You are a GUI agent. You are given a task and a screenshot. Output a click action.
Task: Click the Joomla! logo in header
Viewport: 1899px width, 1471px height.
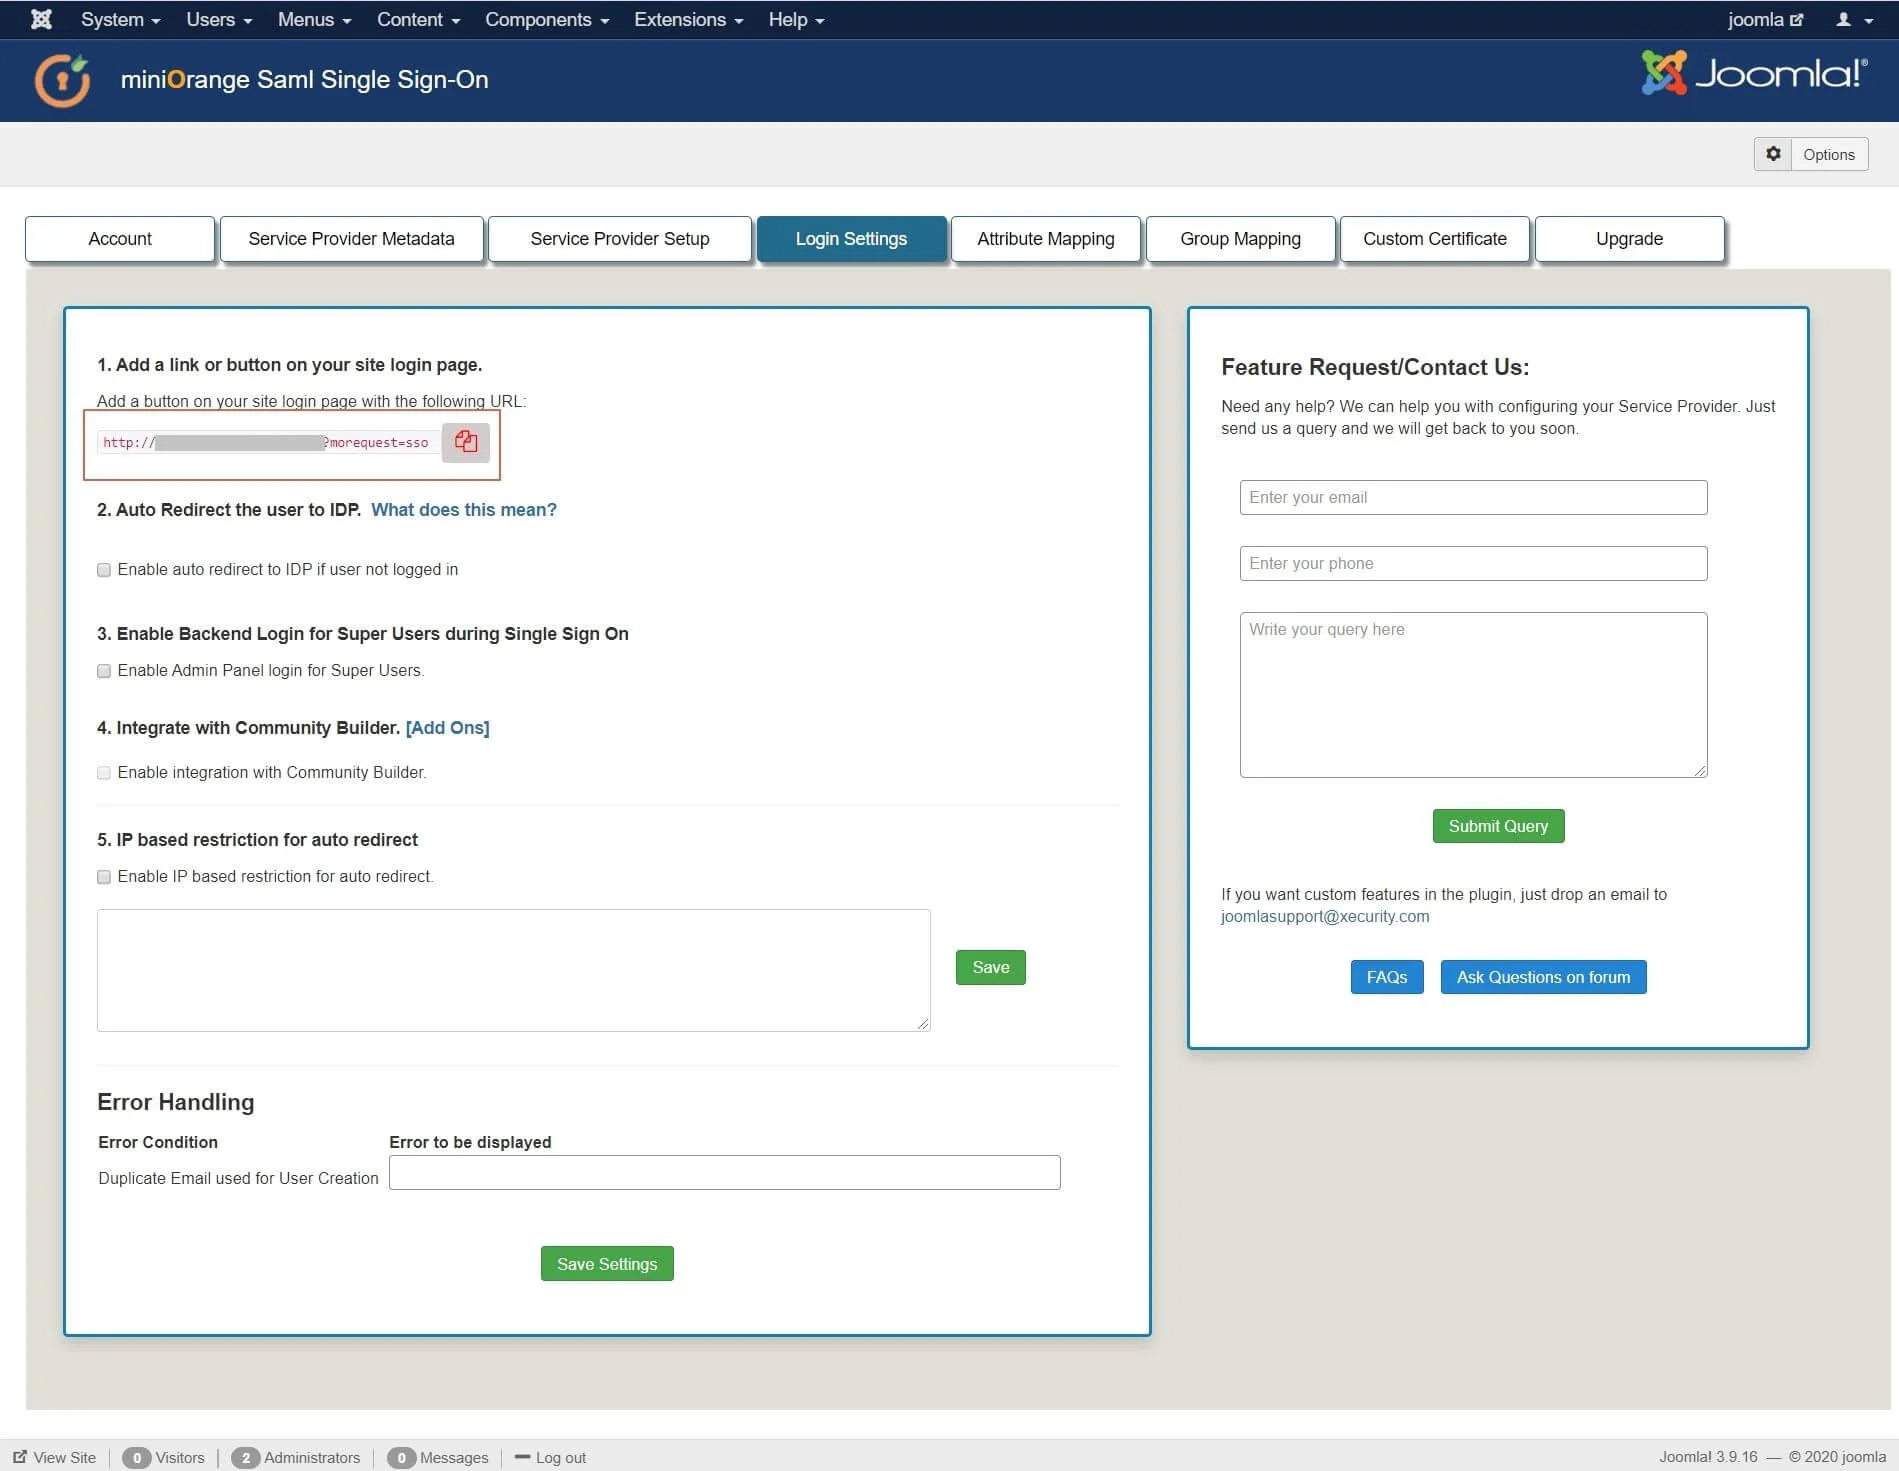1755,73
